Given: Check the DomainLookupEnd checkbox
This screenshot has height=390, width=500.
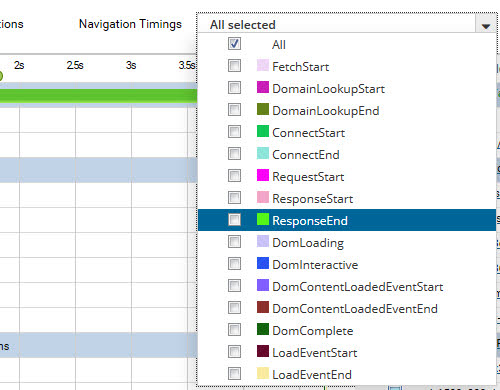Looking at the screenshot, I should [234, 110].
